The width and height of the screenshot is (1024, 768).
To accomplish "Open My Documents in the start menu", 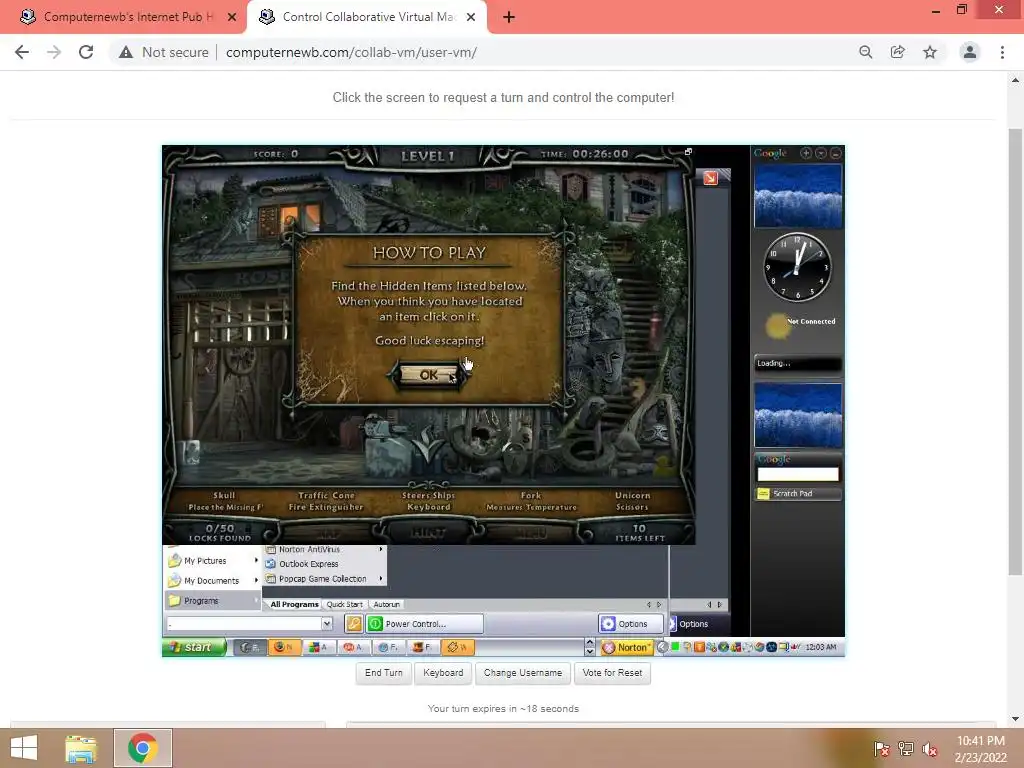I will pyautogui.click(x=212, y=581).
